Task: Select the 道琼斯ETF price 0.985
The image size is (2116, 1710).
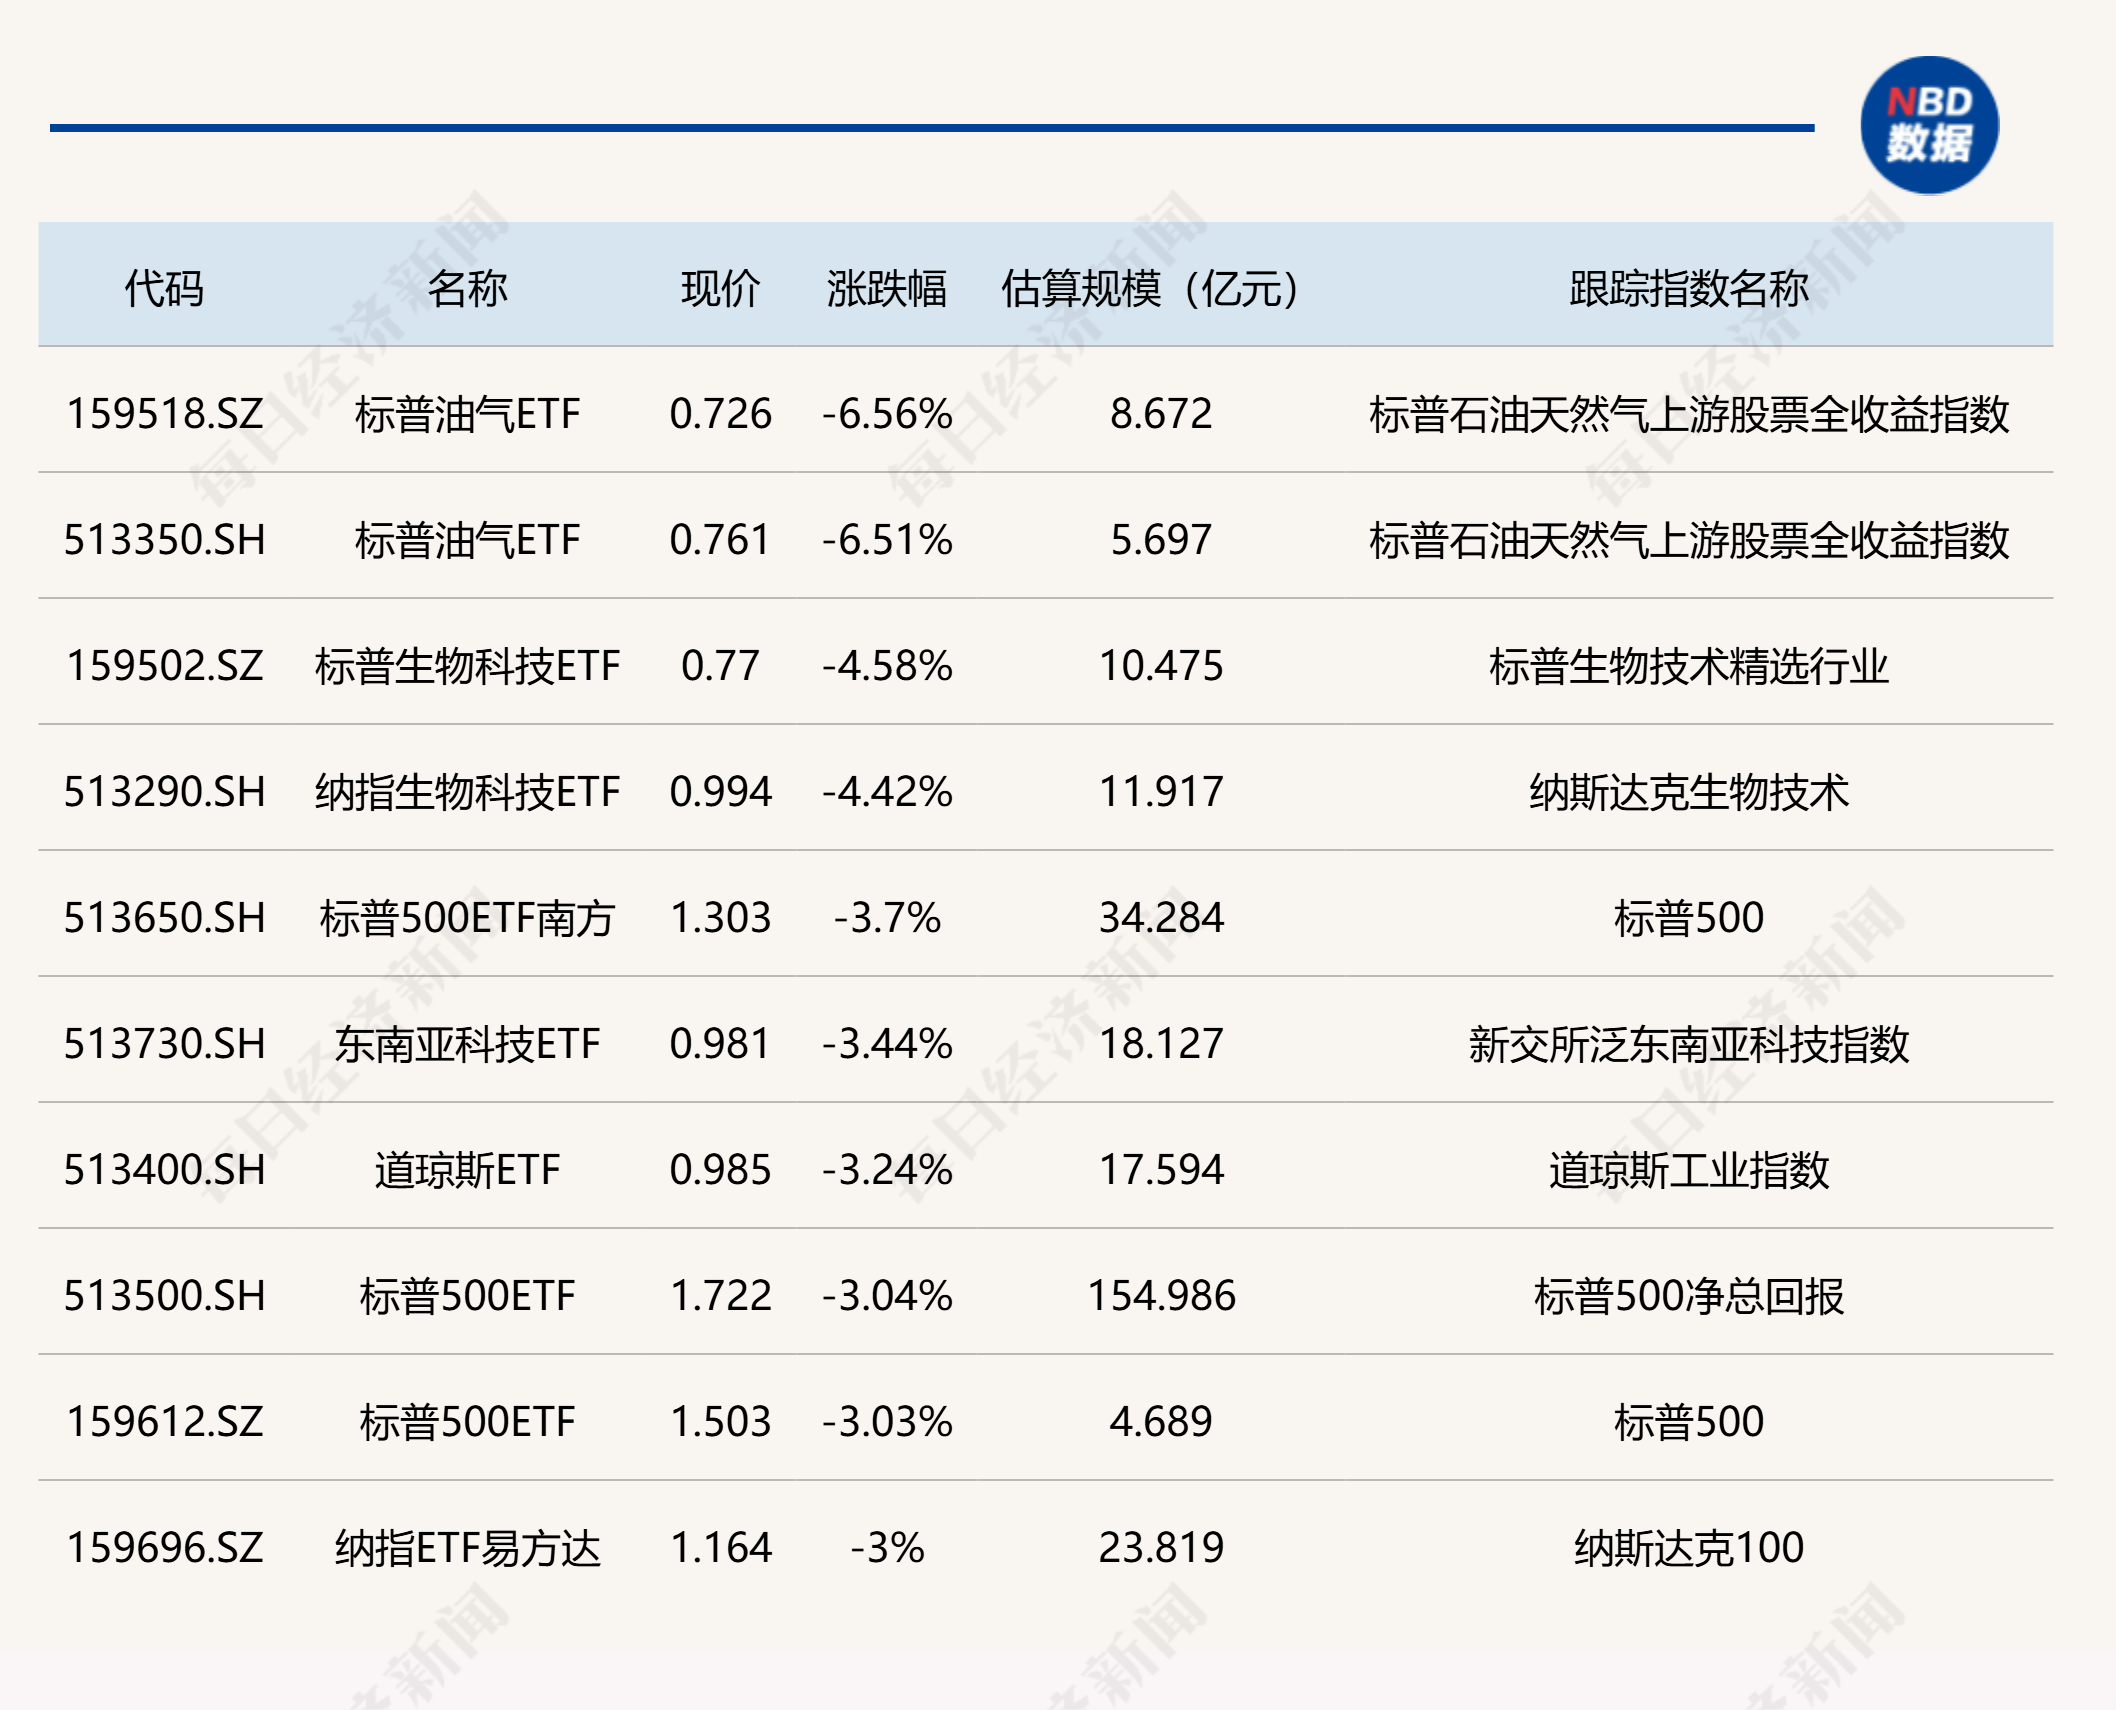Action: click(x=718, y=1170)
